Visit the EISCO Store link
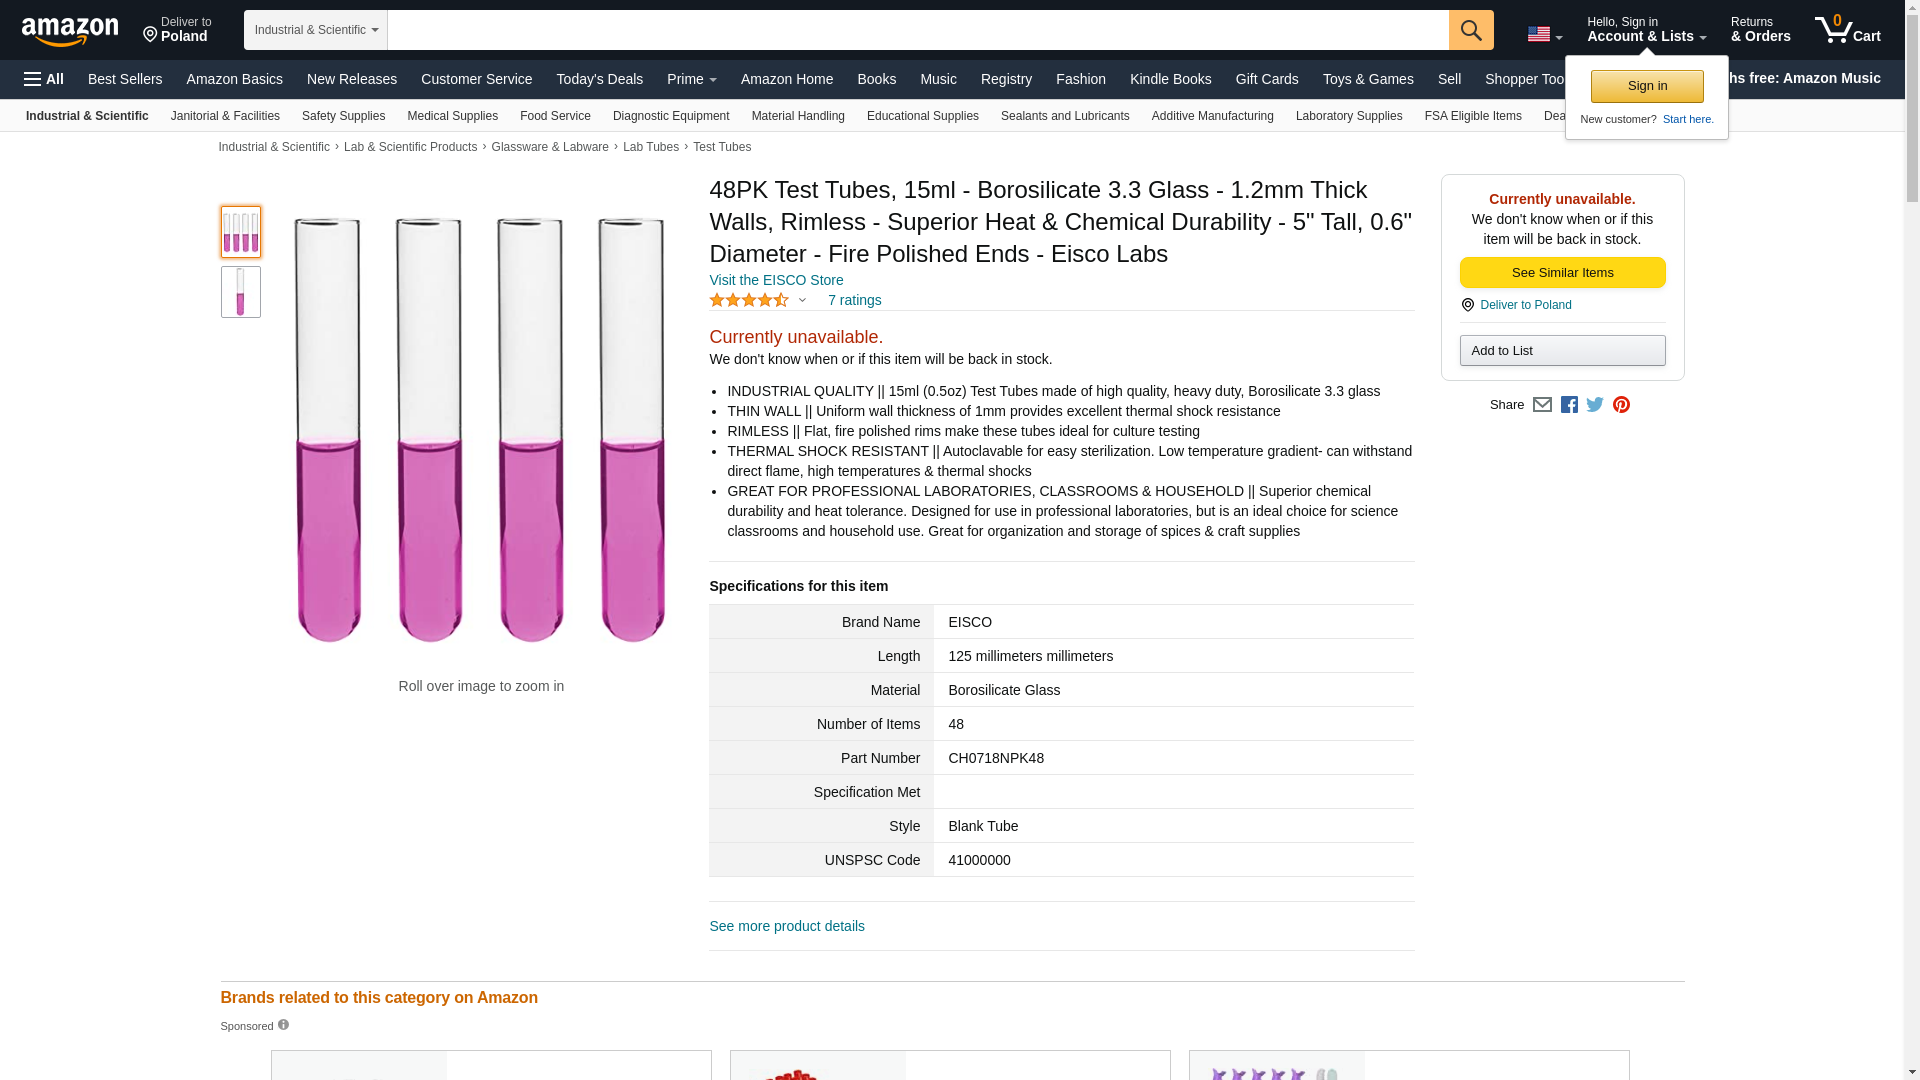This screenshot has width=1920, height=1080. (776, 280)
